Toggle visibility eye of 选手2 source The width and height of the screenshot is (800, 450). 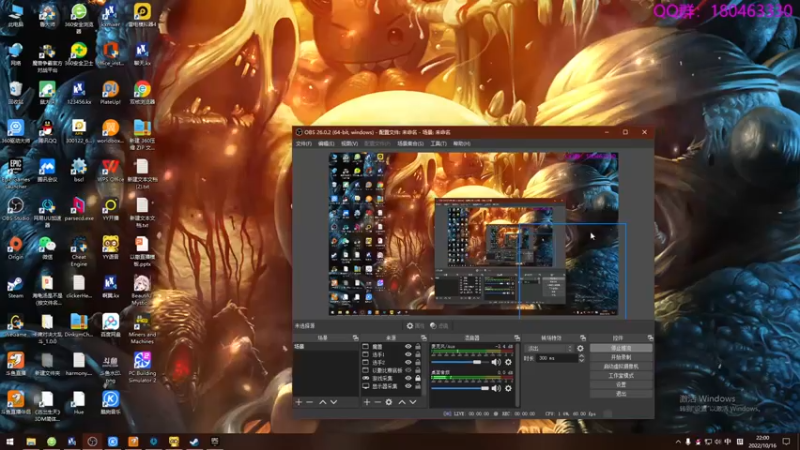click(408, 362)
